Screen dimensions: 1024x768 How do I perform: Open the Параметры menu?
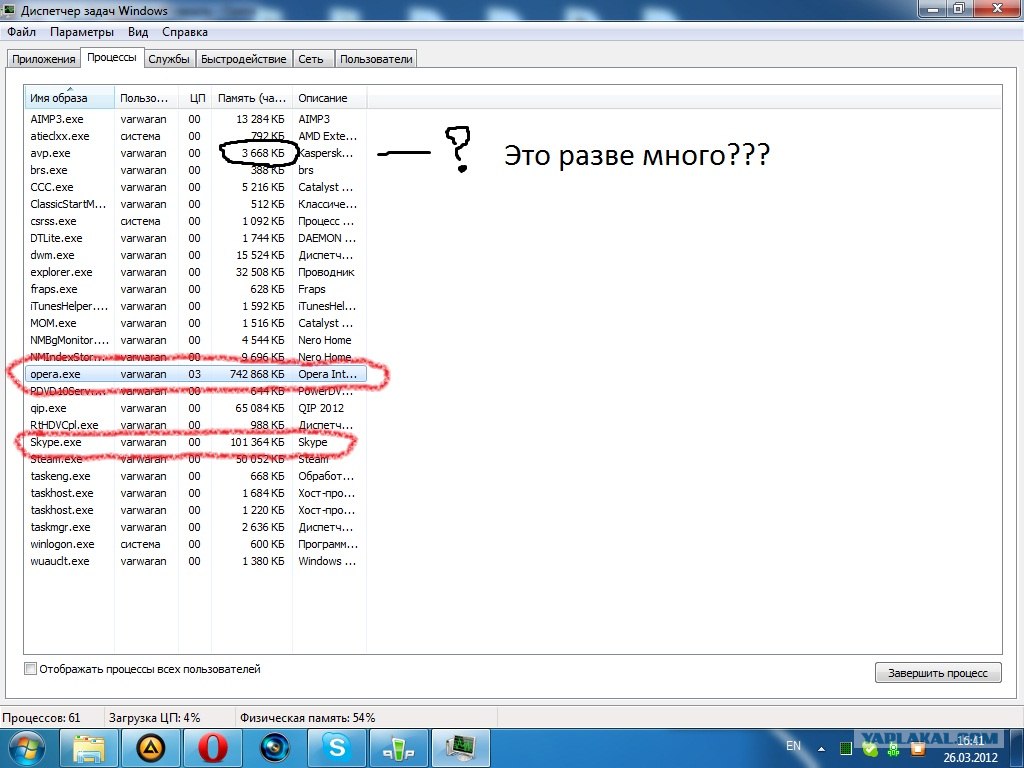[82, 32]
